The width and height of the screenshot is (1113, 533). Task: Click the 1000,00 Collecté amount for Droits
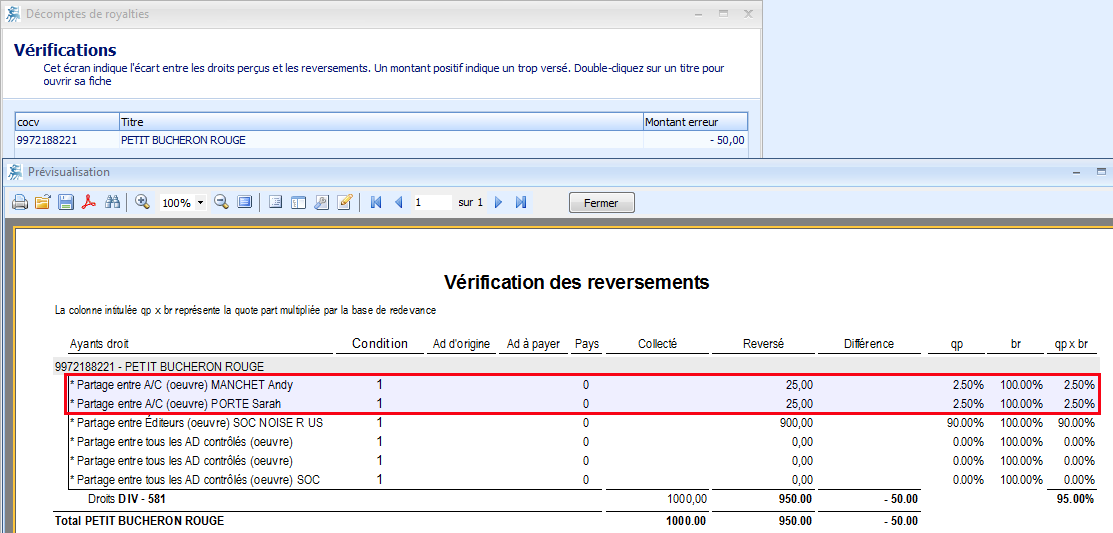[x=687, y=499]
